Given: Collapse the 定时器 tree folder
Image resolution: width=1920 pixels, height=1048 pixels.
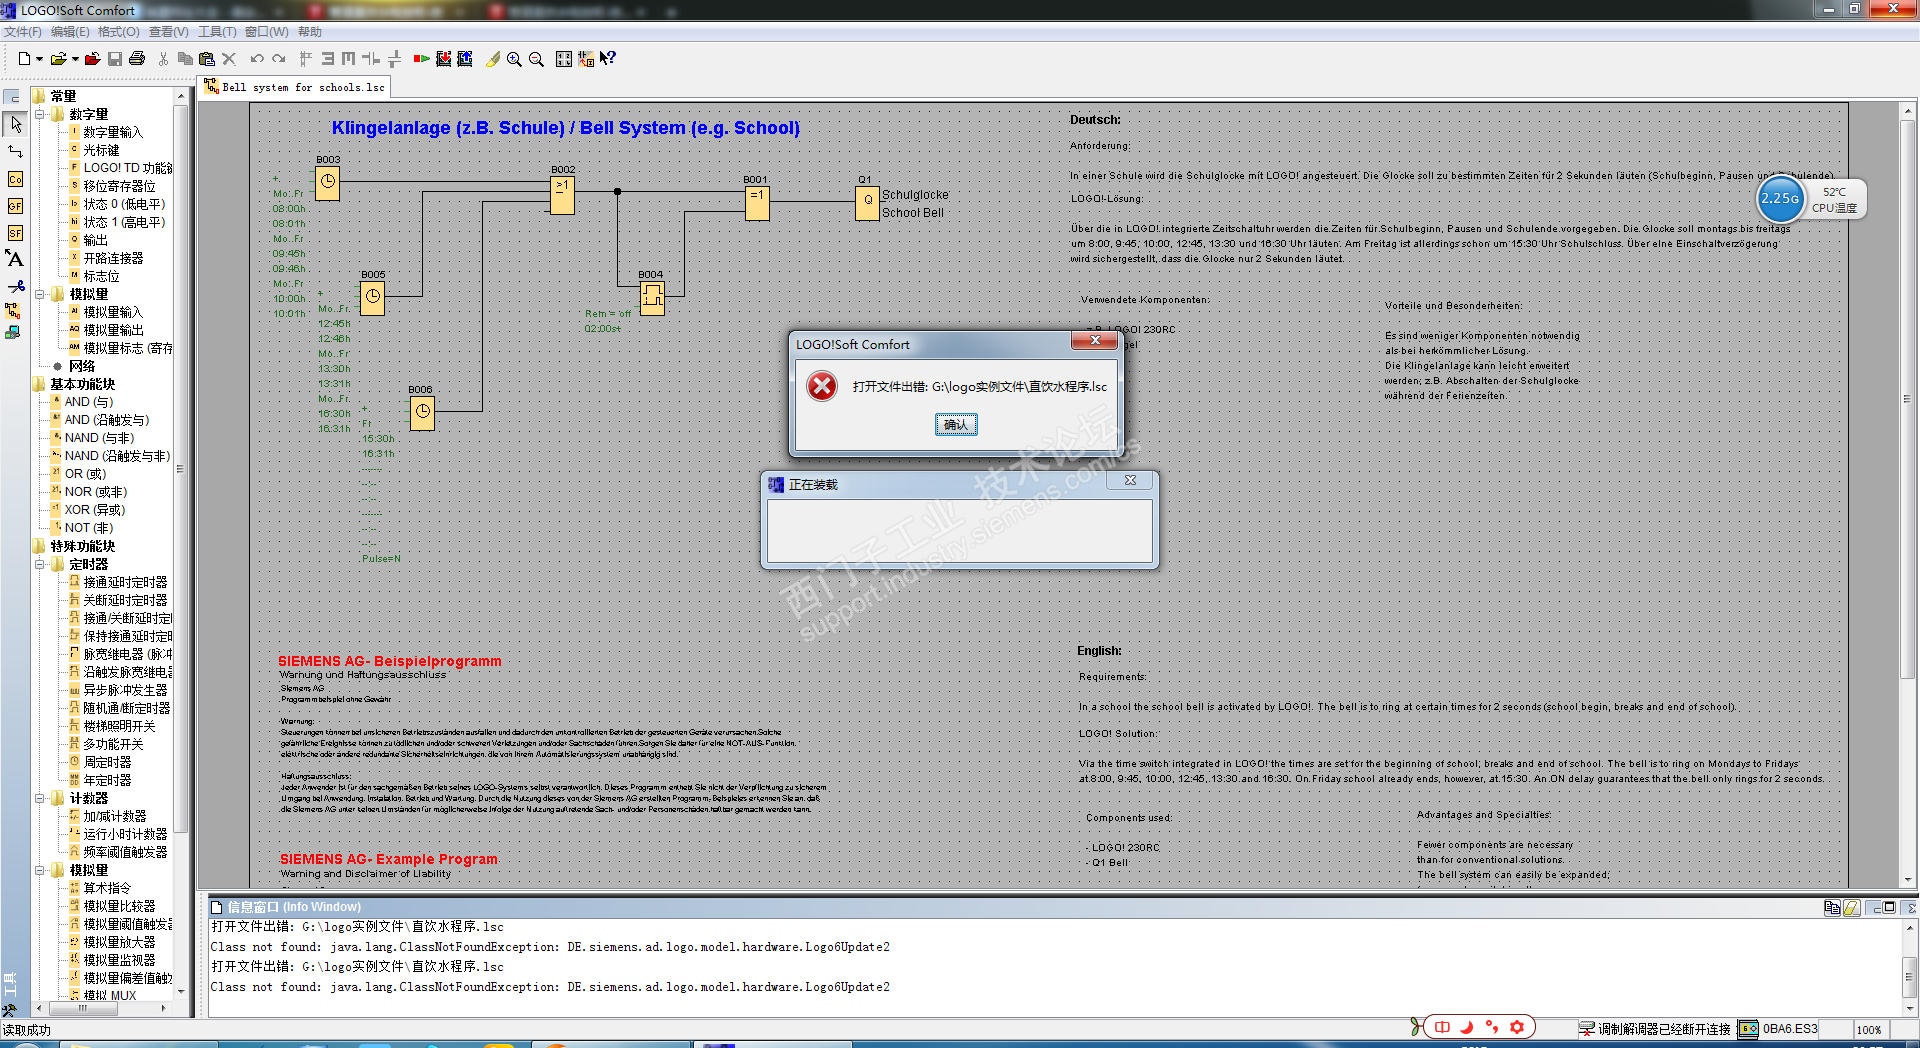Looking at the screenshot, I should 40,564.
